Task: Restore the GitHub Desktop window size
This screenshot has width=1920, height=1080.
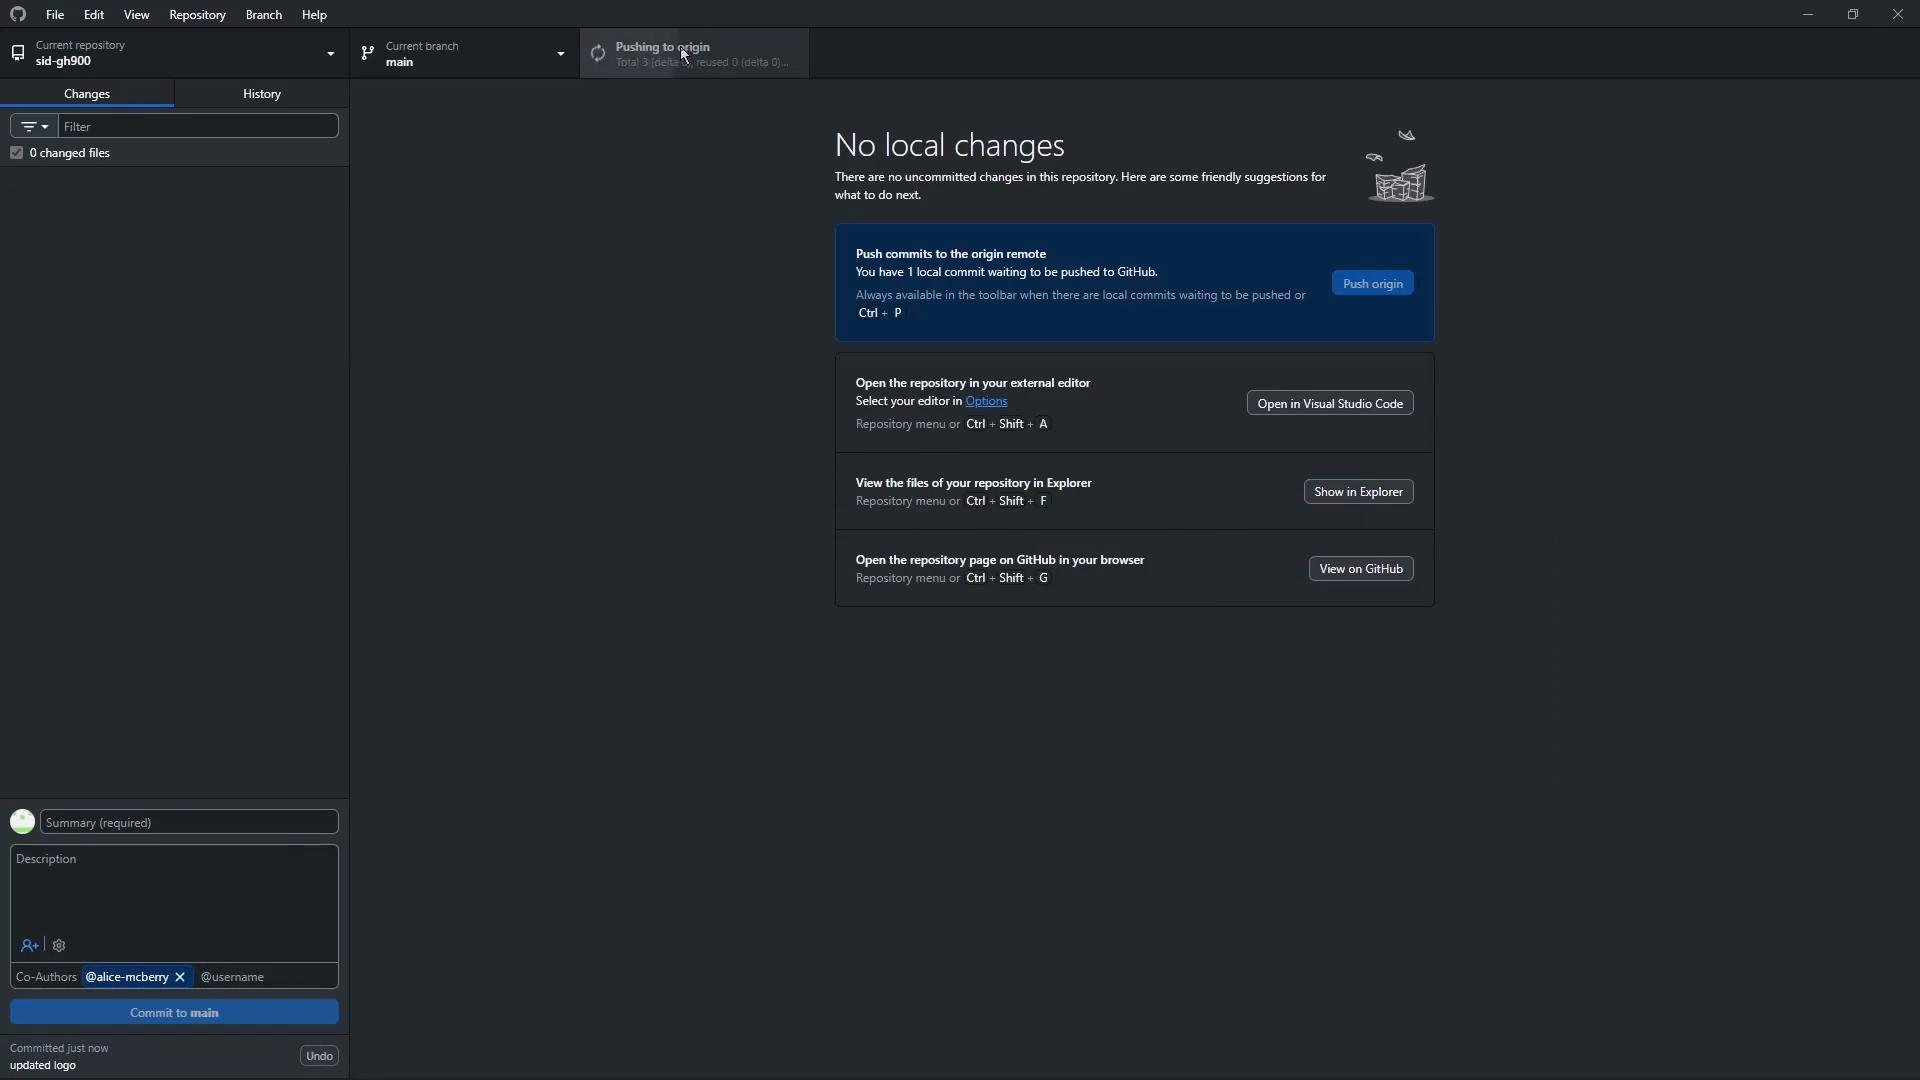Action: (1853, 14)
